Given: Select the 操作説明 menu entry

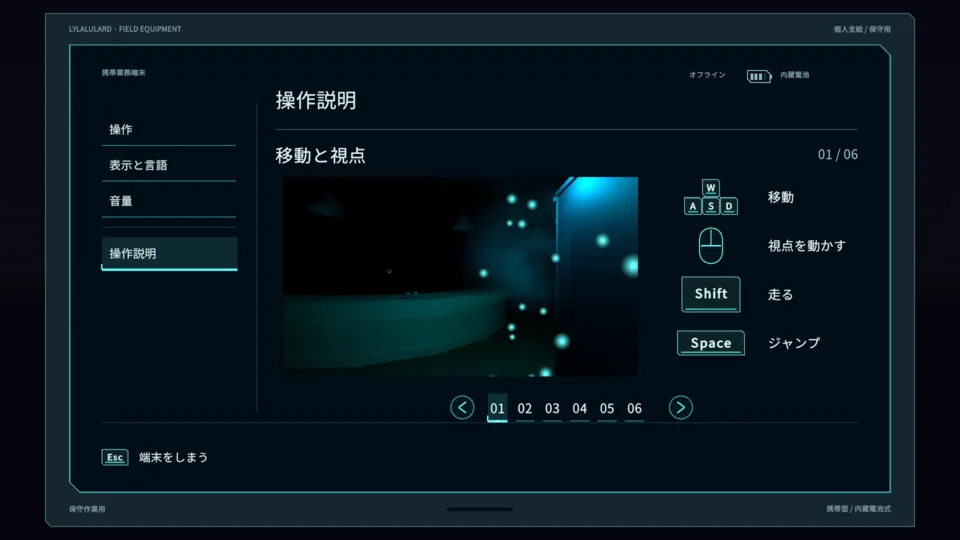Looking at the screenshot, I should 169,253.
